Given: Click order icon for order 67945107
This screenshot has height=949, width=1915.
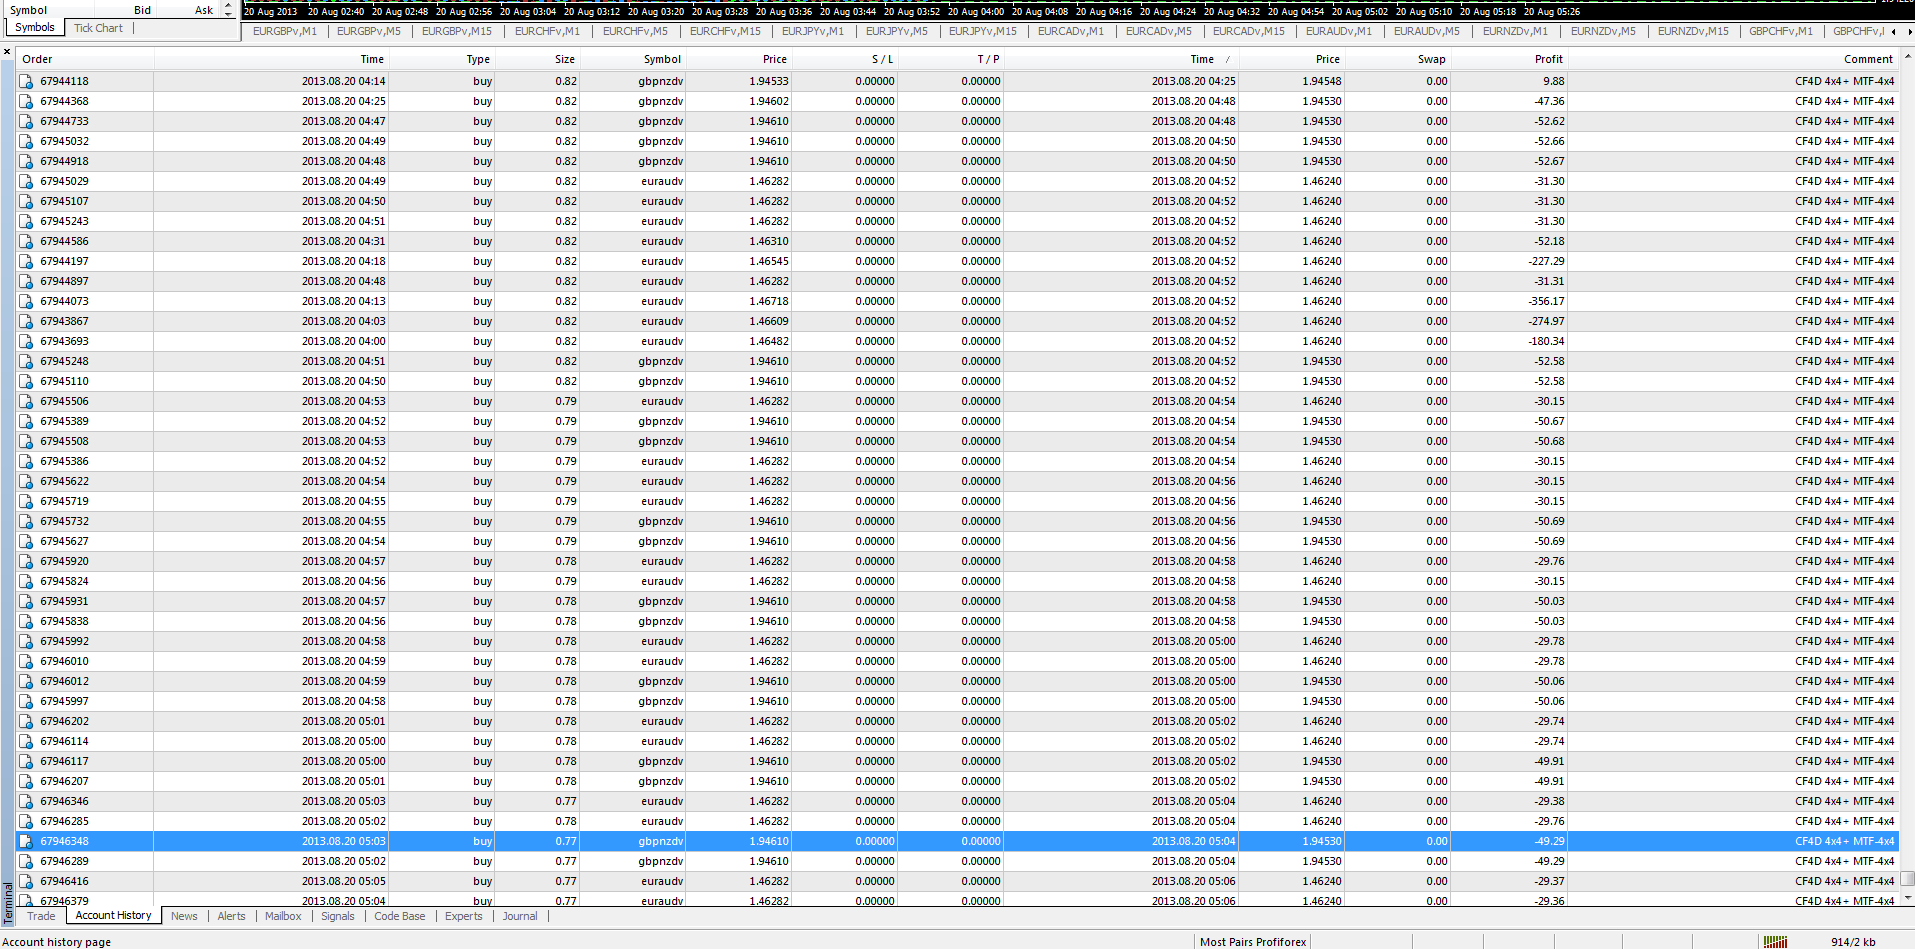Looking at the screenshot, I should pos(26,201).
